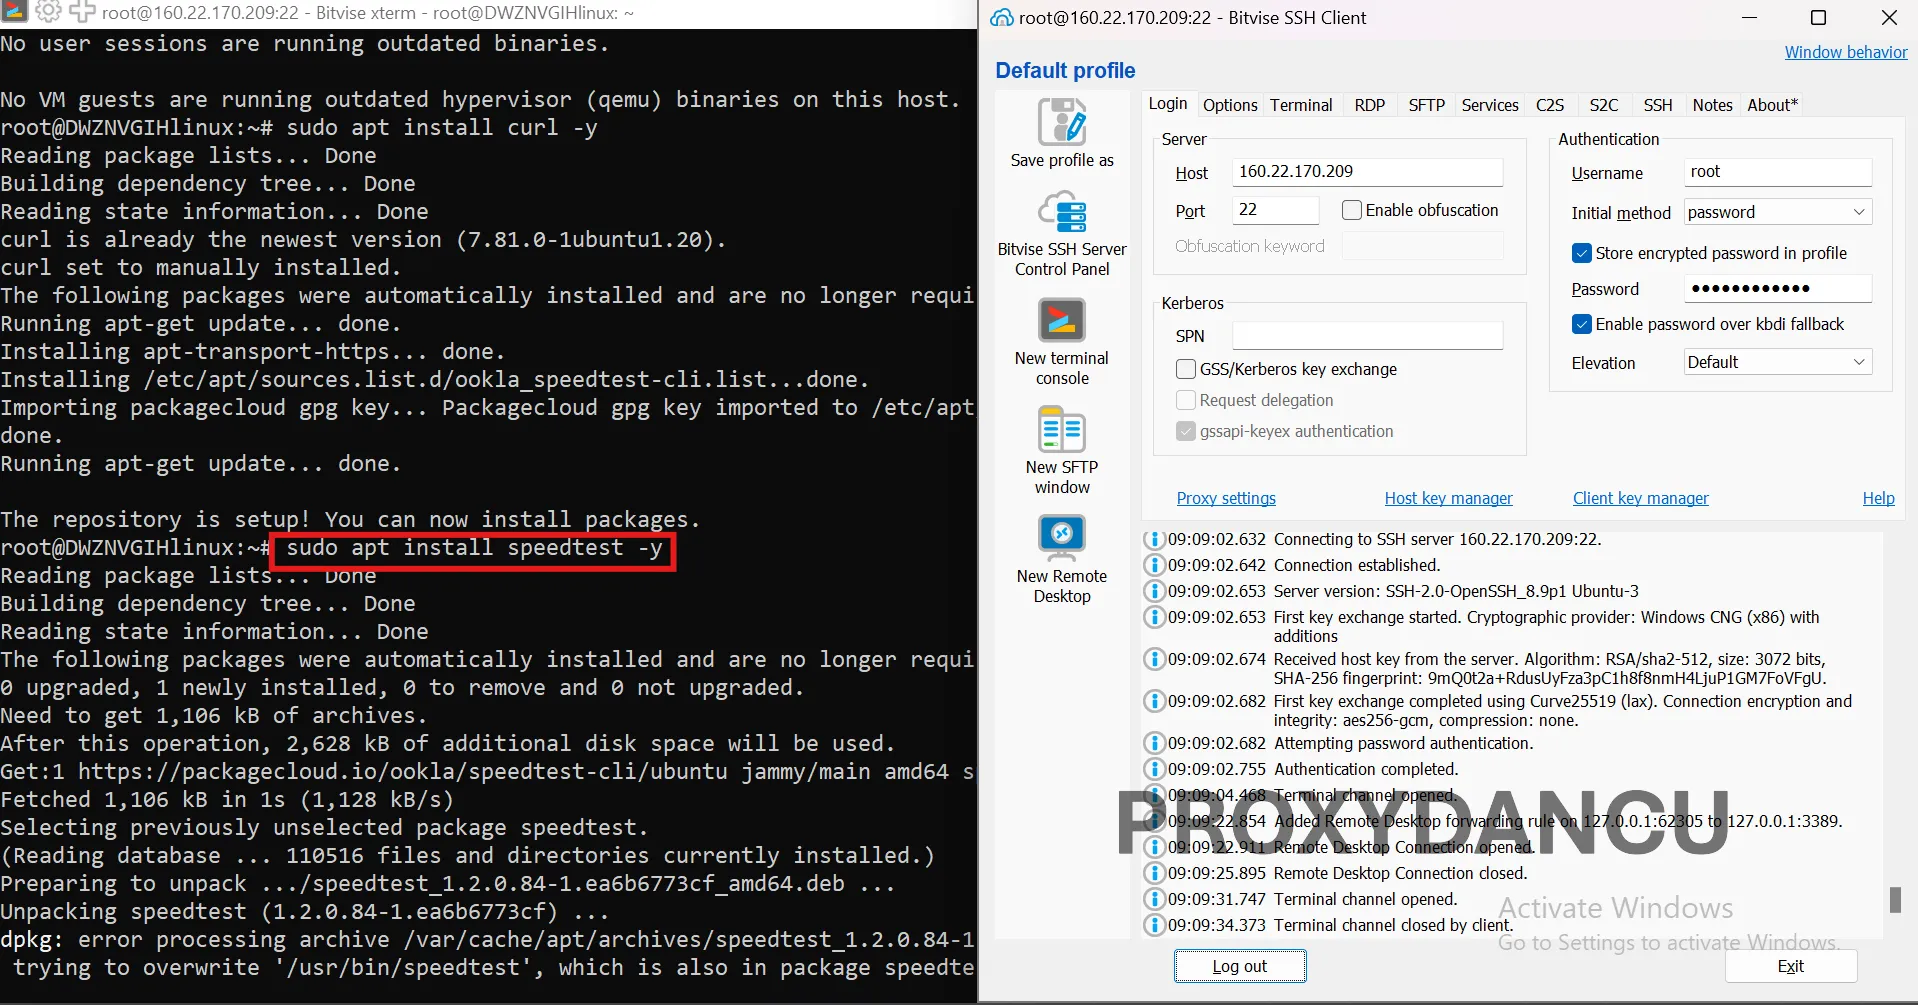Click into the Host input field
The height and width of the screenshot is (1005, 1918).
click(1366, 172)
